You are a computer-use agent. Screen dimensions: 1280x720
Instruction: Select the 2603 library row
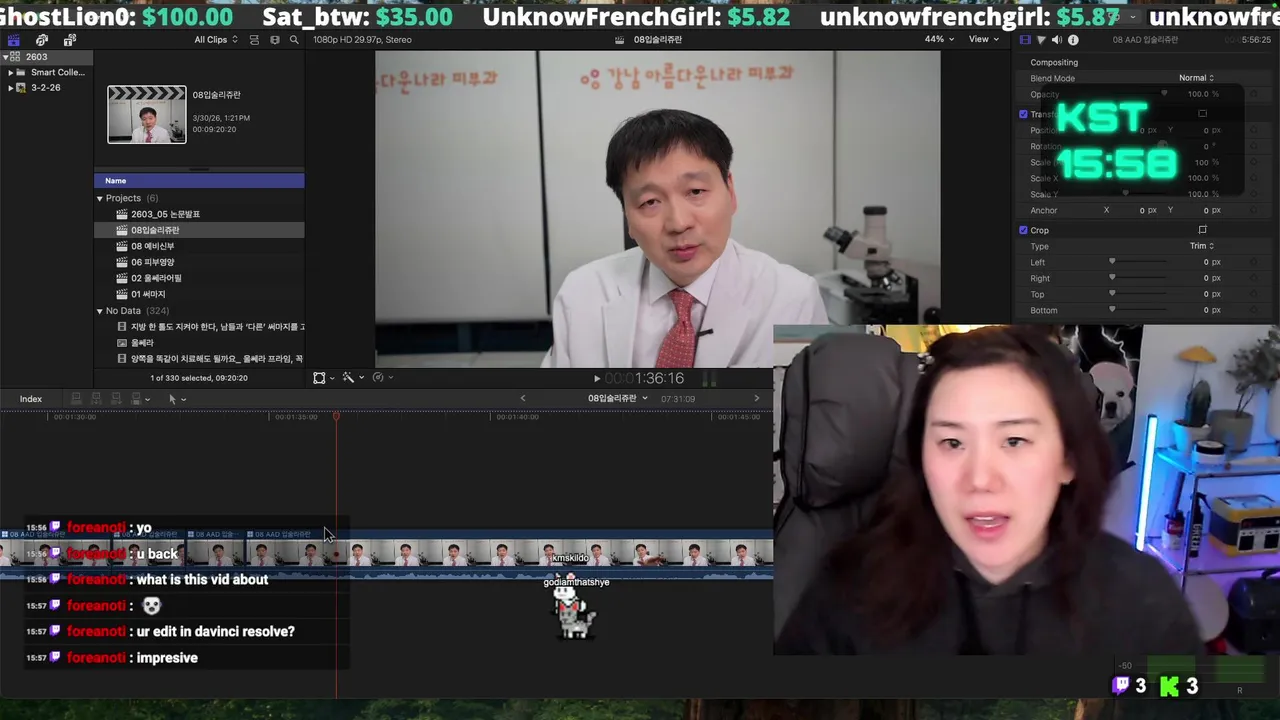(x=47, y=57)
